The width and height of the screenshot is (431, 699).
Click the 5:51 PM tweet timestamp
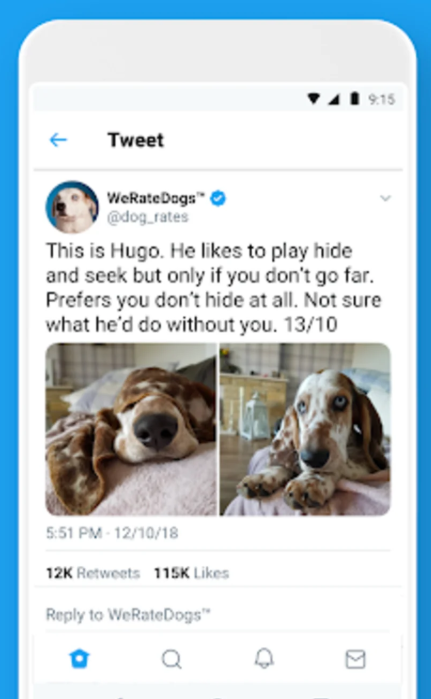(x=112, y=533)
